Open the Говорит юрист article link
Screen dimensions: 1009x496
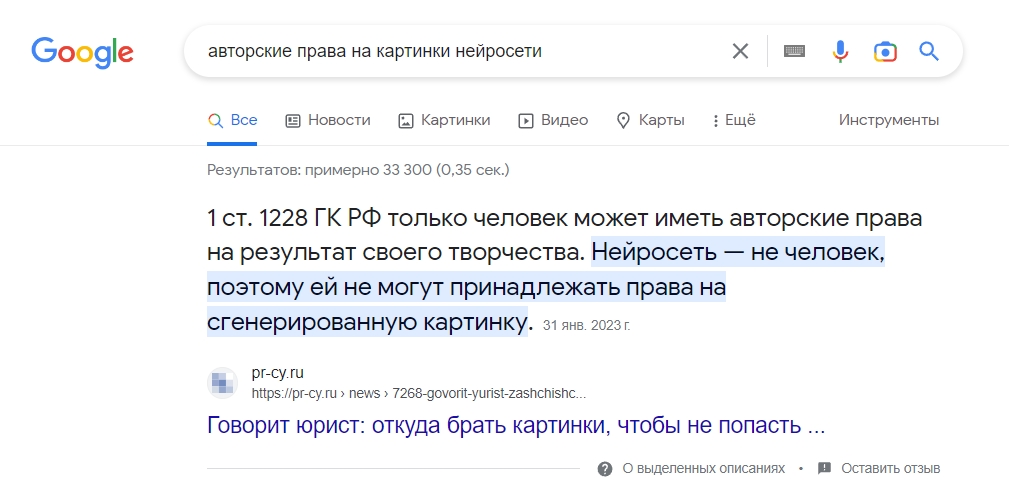[x=515, y=426]
